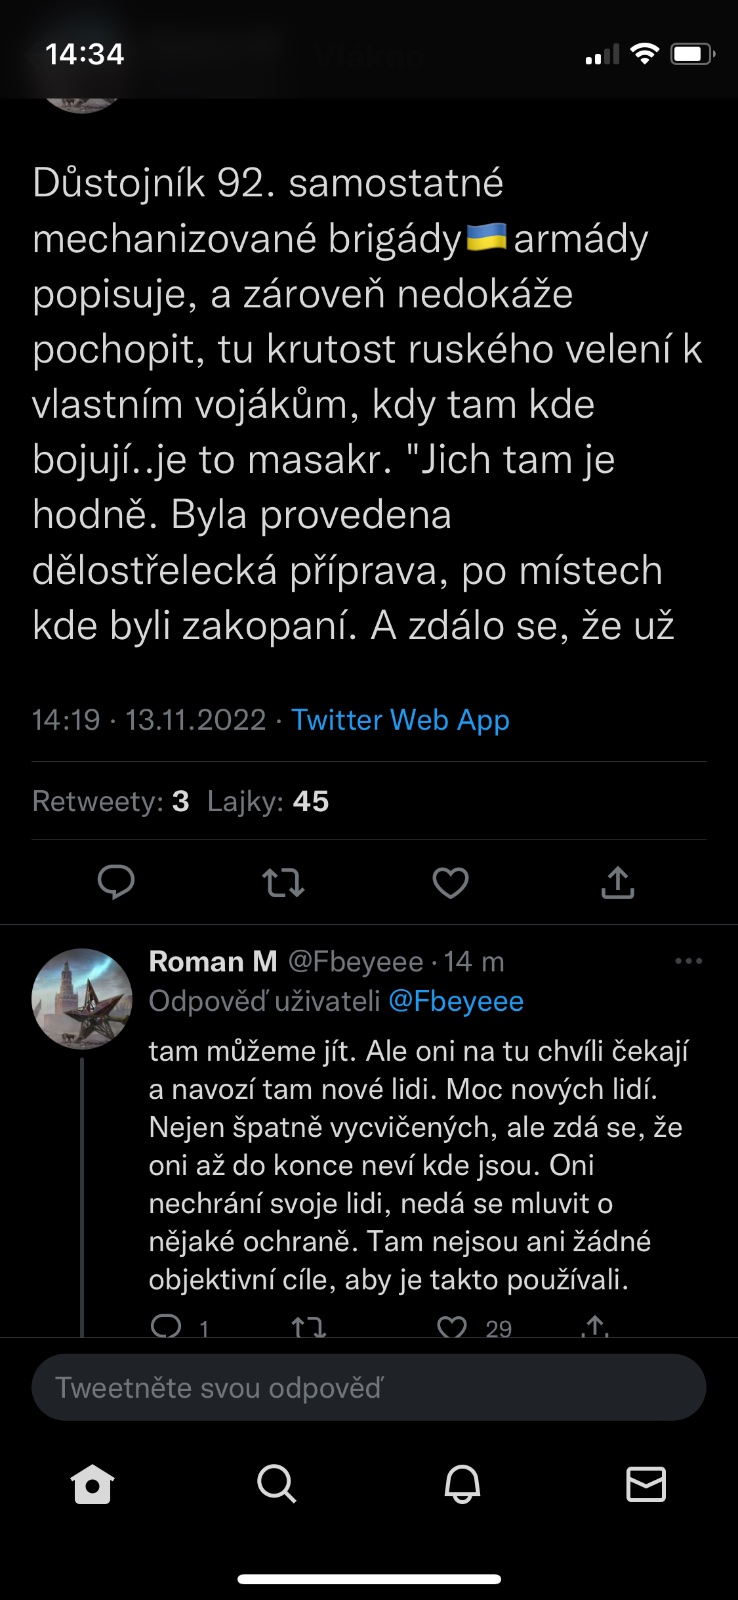
Task: Open the Twitter Web App link
Action: coord(400,720)
